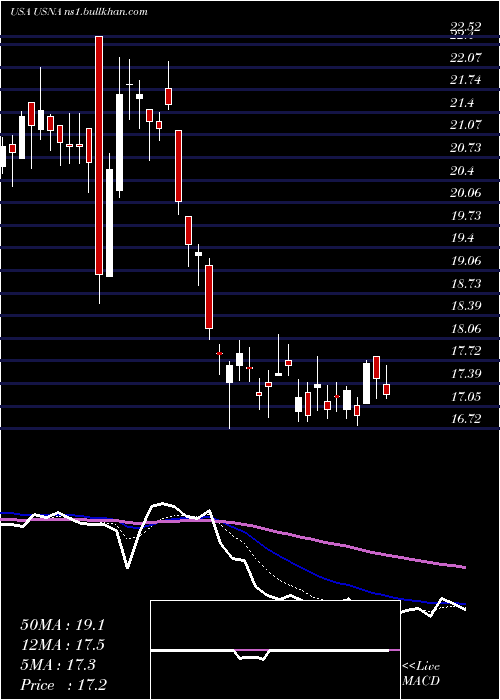This screenshot has height=700, width=500.
Task: Click the 20.73 price axis label
Action: coord(466,147)
